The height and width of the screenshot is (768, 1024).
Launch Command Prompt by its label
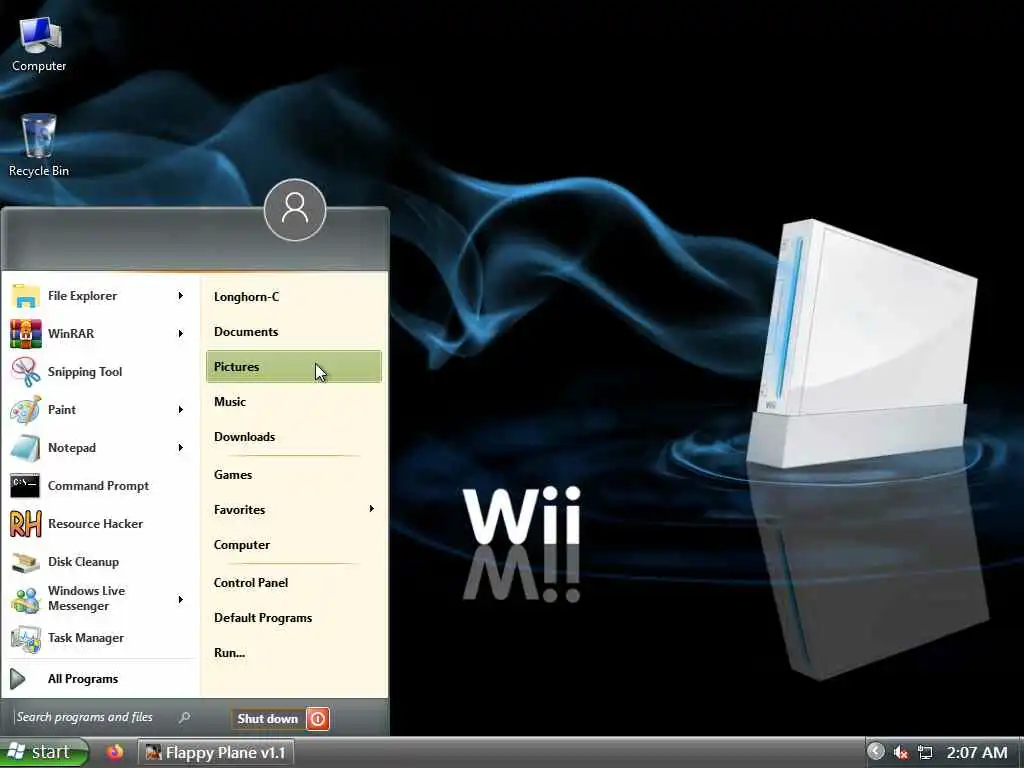[x=98, y=486]
